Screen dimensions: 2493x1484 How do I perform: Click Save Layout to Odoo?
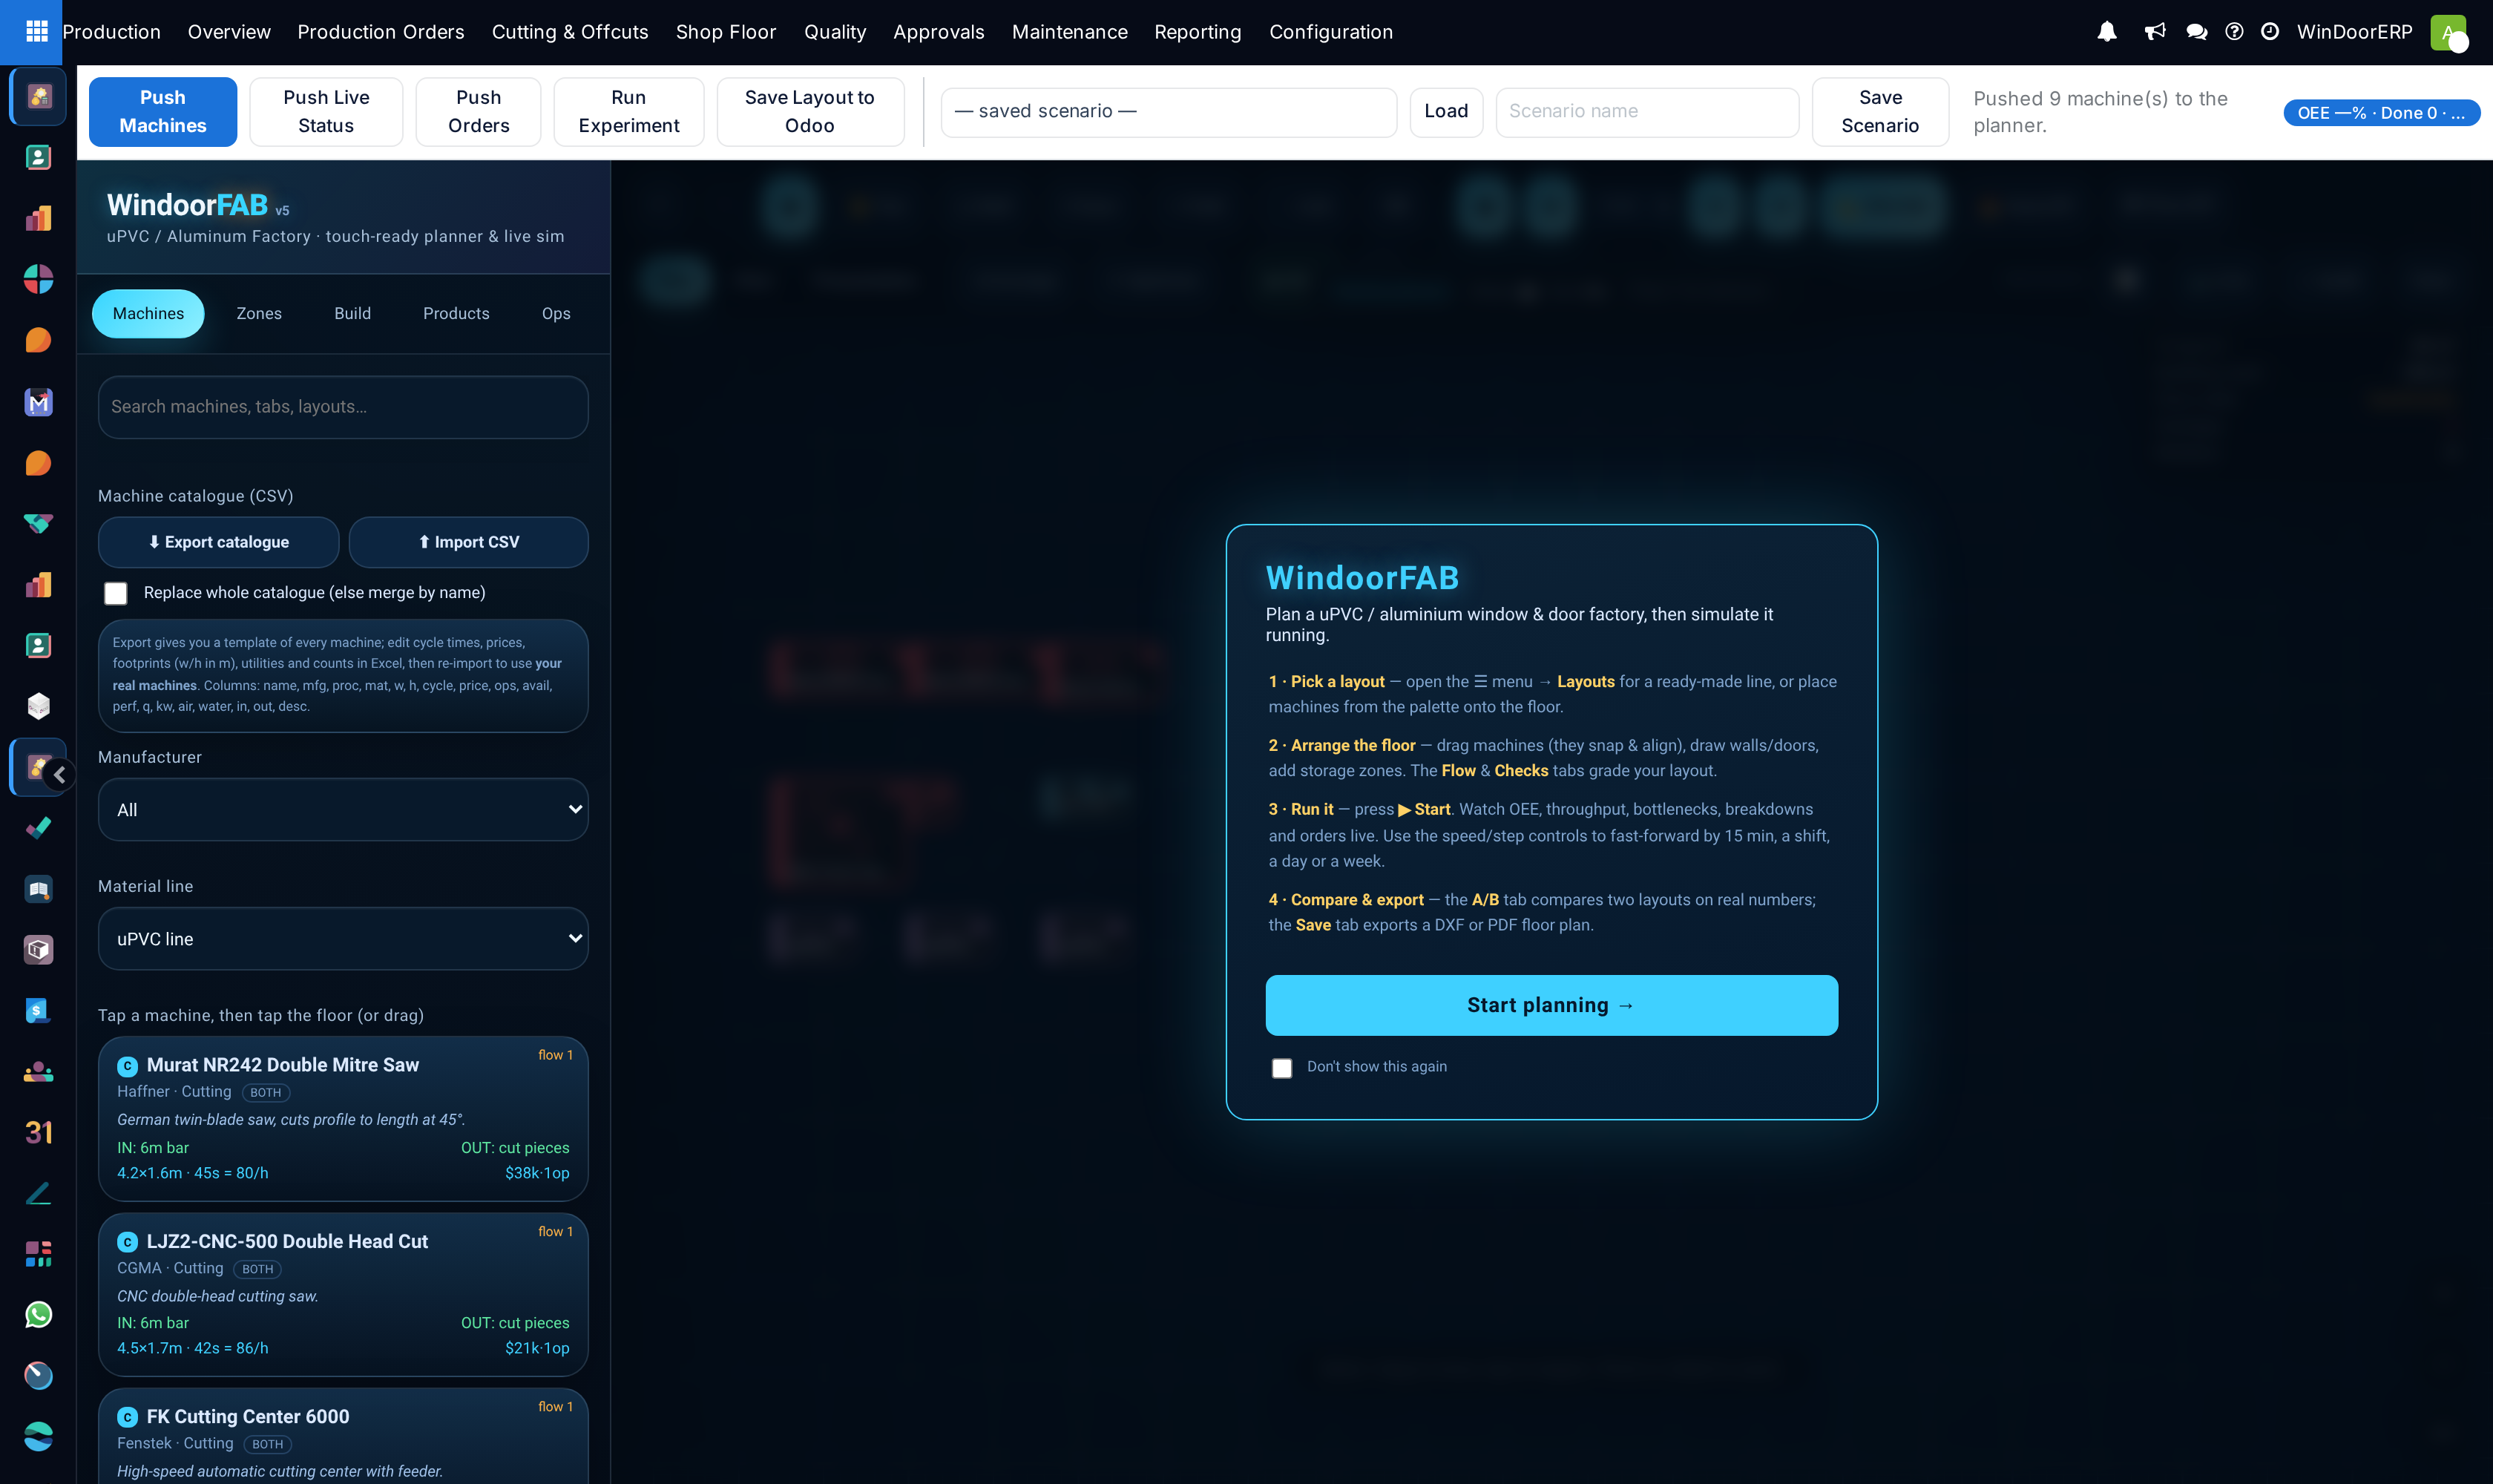point(810,112)
